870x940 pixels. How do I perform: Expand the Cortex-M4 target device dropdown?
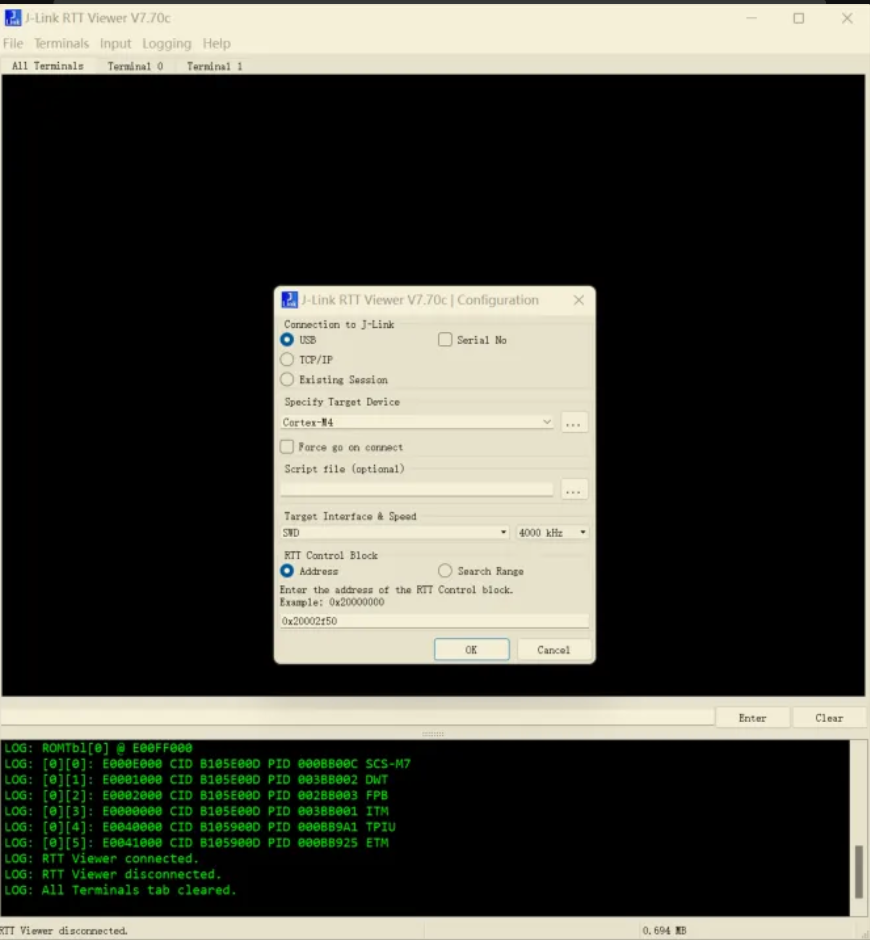[547, 422]
